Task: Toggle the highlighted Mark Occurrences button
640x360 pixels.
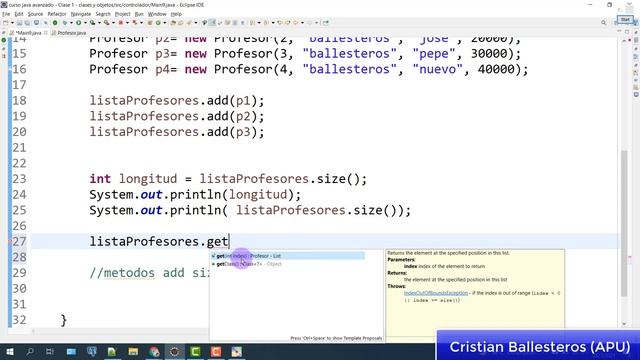Action: tap(212, 23)
